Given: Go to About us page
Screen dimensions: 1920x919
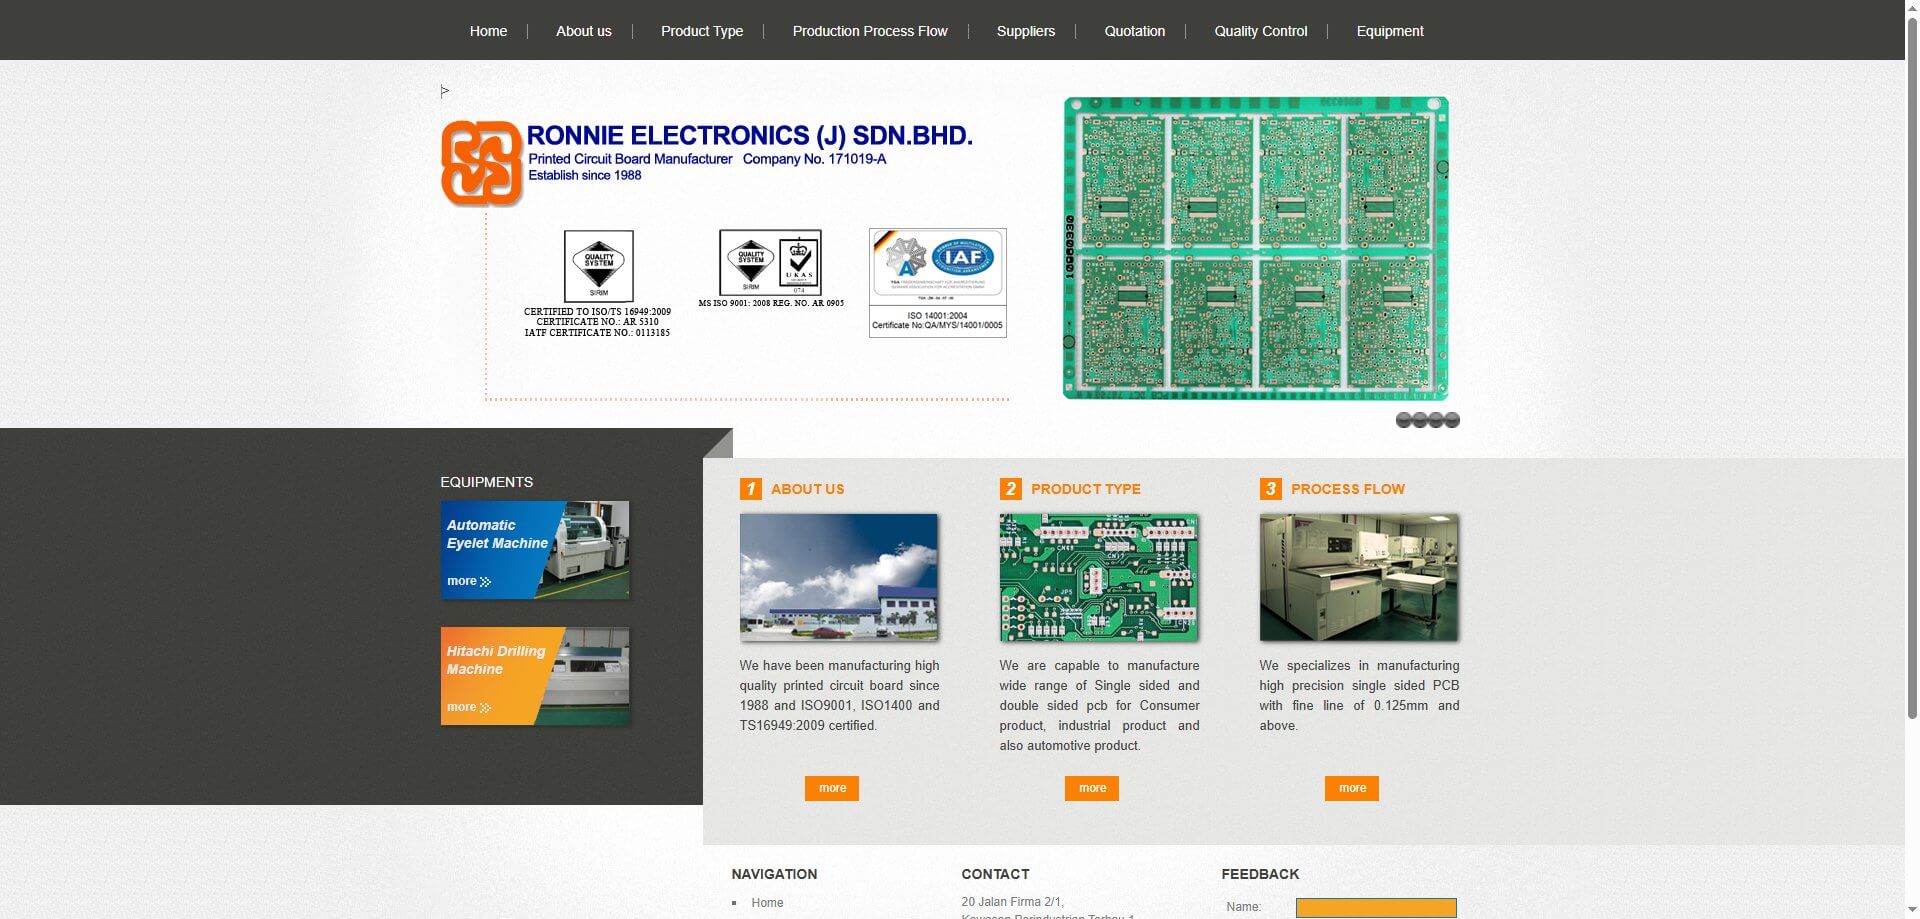Looking at the screenshot, I should (x=583, y=31).
